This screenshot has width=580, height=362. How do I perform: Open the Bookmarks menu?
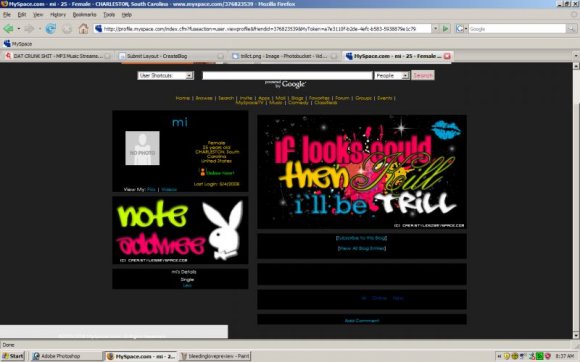(84, 15)
